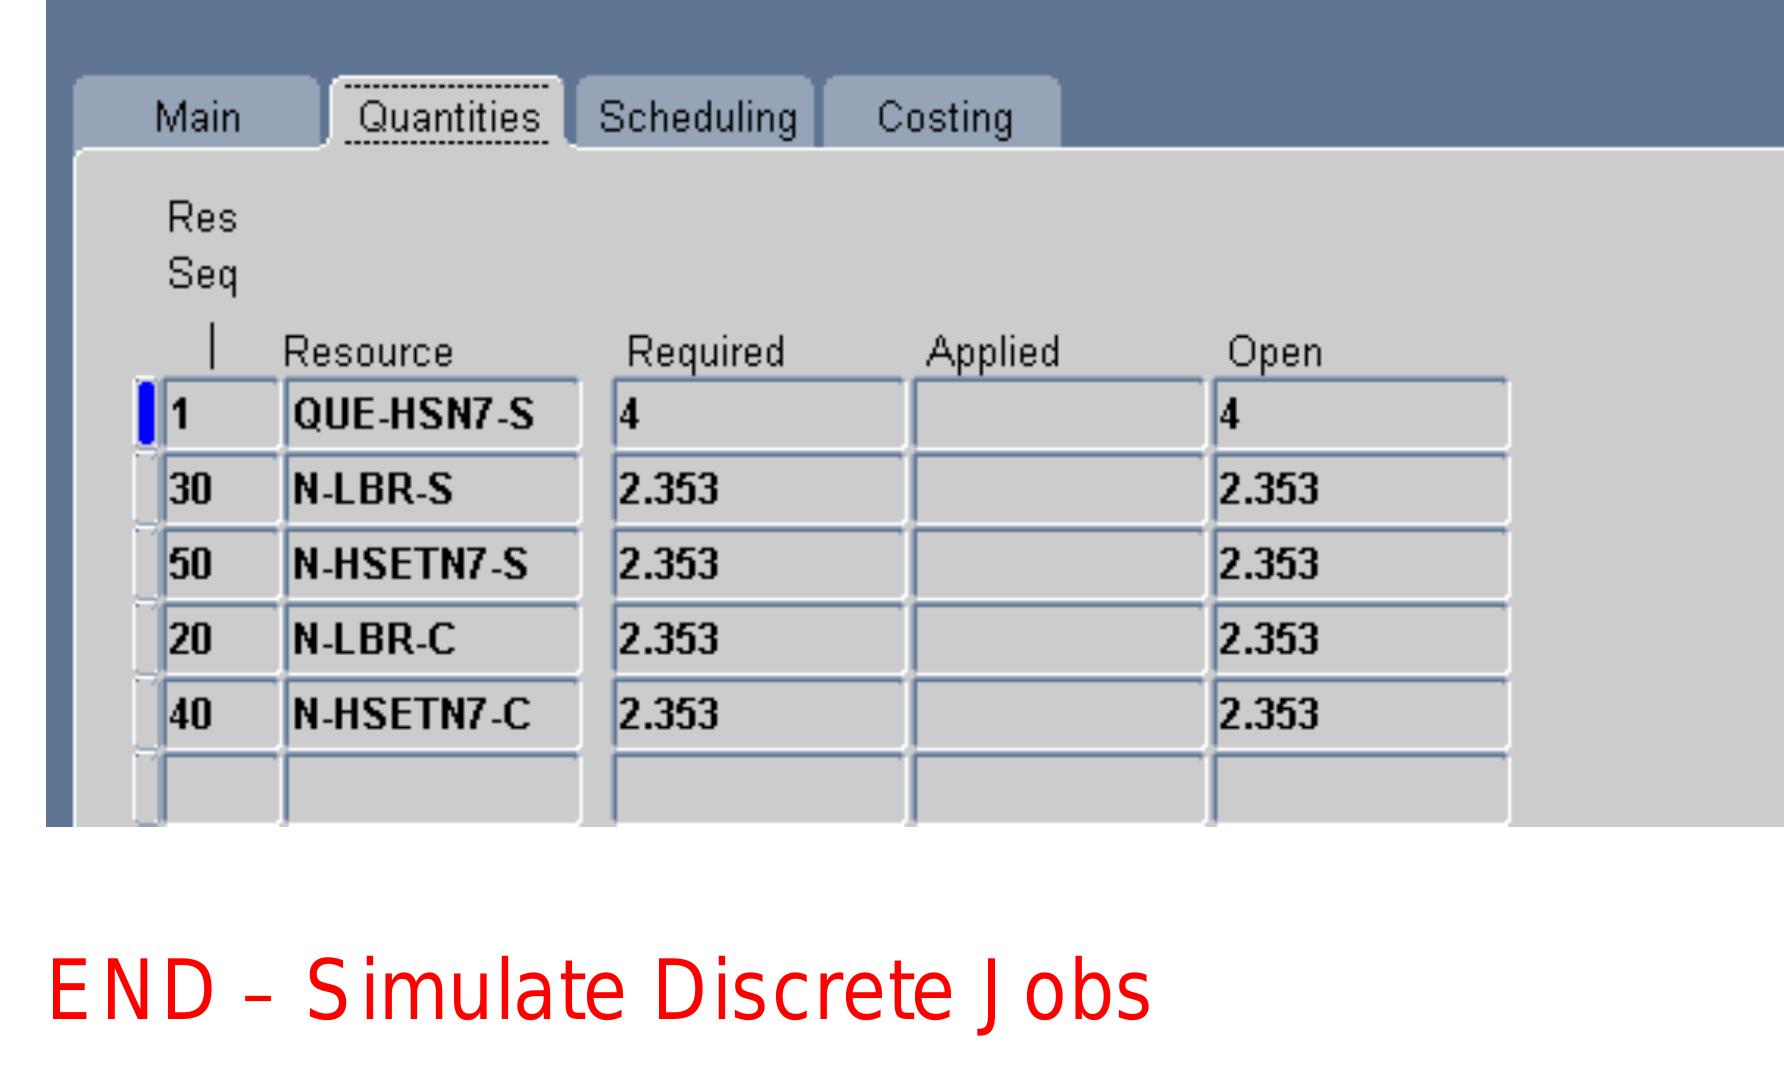The image size is (1784, 1065).
Task: Select row indicator for N-LBR-S
Action: 146,489
